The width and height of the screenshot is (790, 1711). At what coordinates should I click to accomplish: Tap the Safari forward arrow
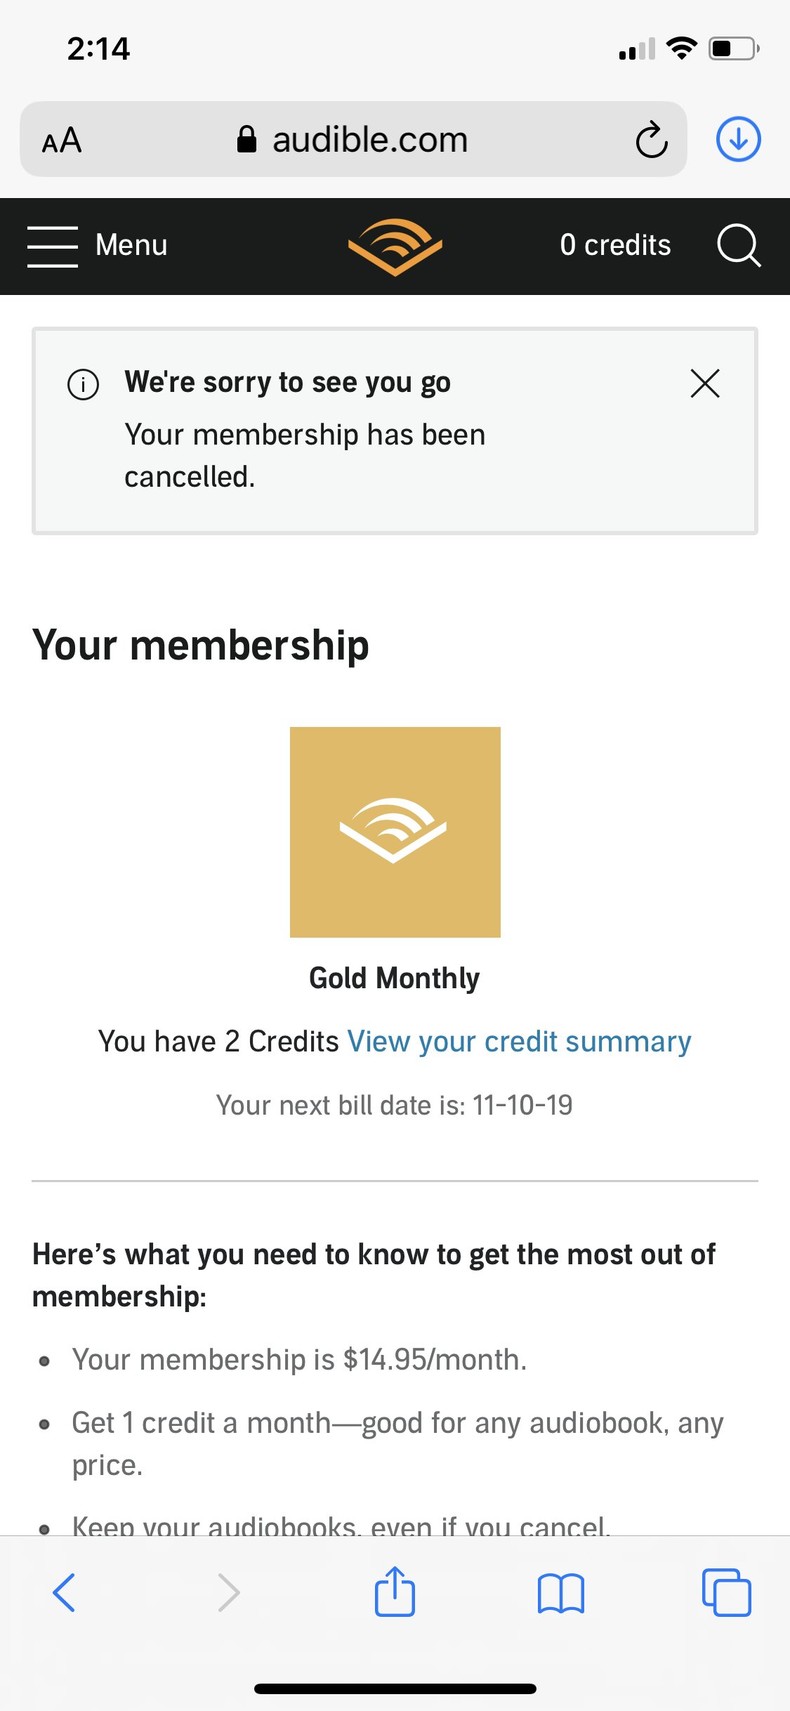[x=229, y=1592]
